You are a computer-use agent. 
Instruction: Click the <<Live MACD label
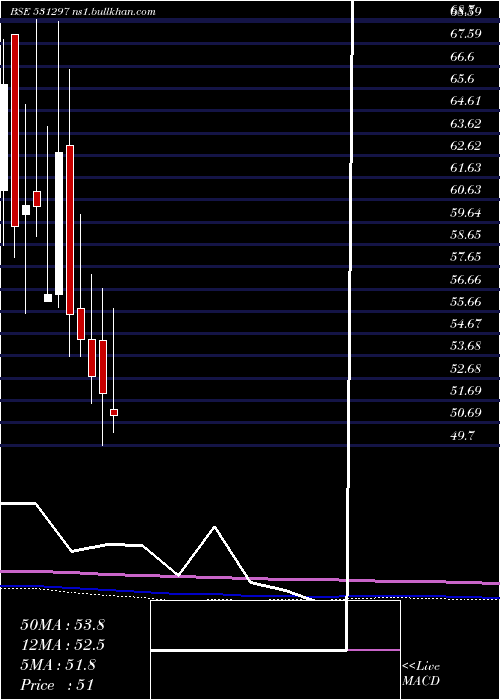pyautogui.click(x=421, y=674)
